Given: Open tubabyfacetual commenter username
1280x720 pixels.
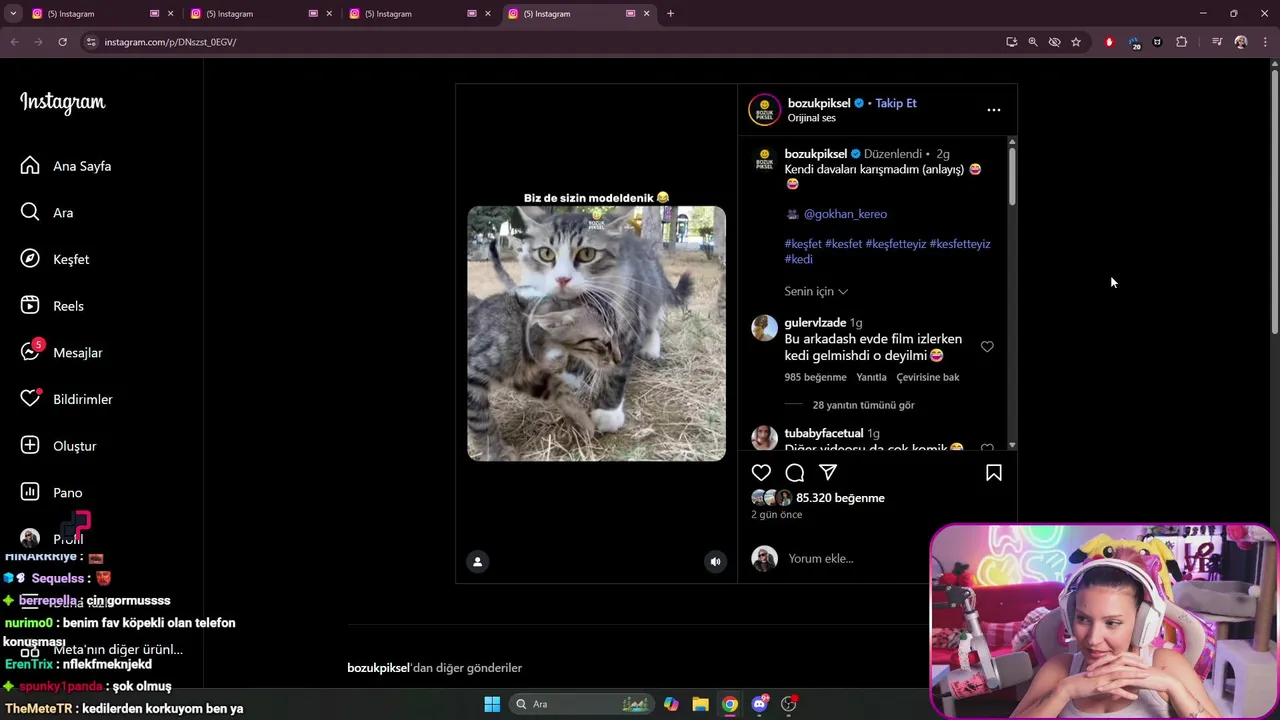Looking at the screenshot, I should 824,433.
